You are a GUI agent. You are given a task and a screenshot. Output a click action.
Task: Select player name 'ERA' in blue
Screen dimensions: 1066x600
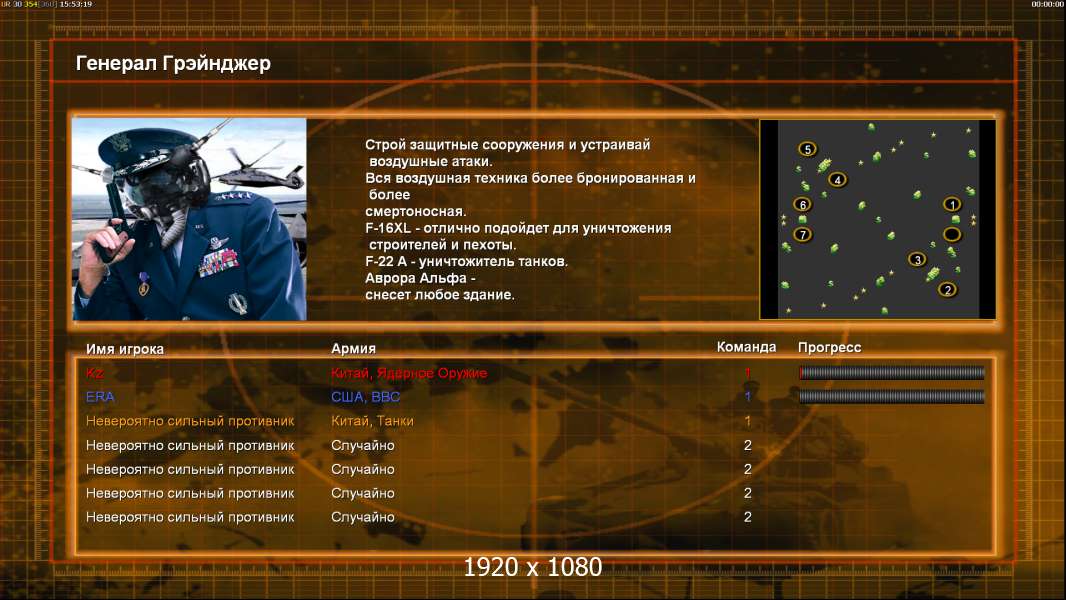tap(100, 397)
